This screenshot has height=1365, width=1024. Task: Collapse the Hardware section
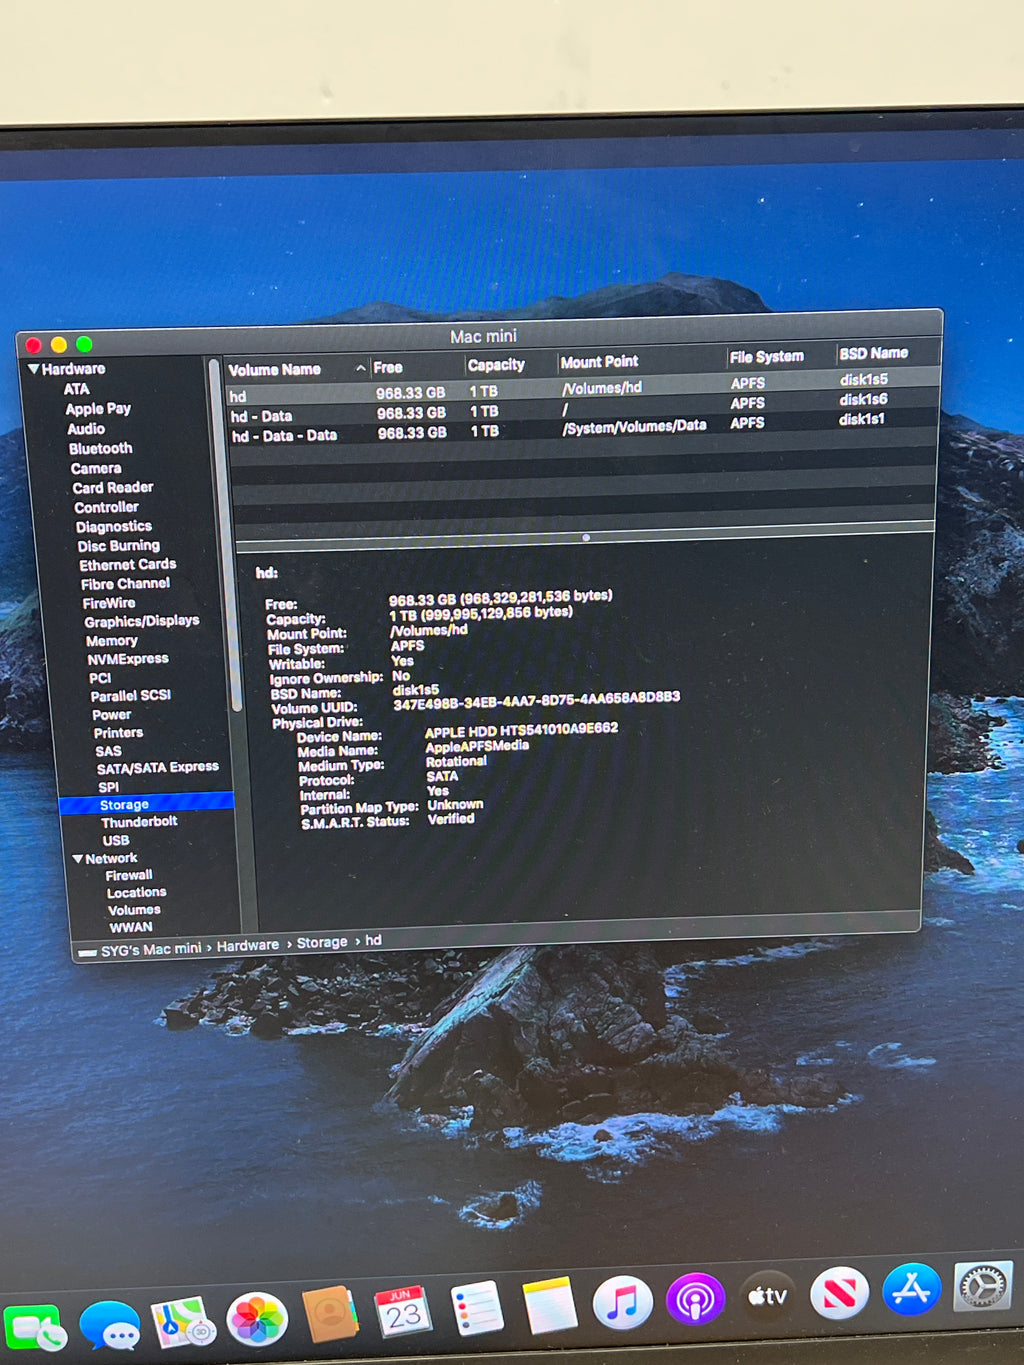(x=34, y=368)
